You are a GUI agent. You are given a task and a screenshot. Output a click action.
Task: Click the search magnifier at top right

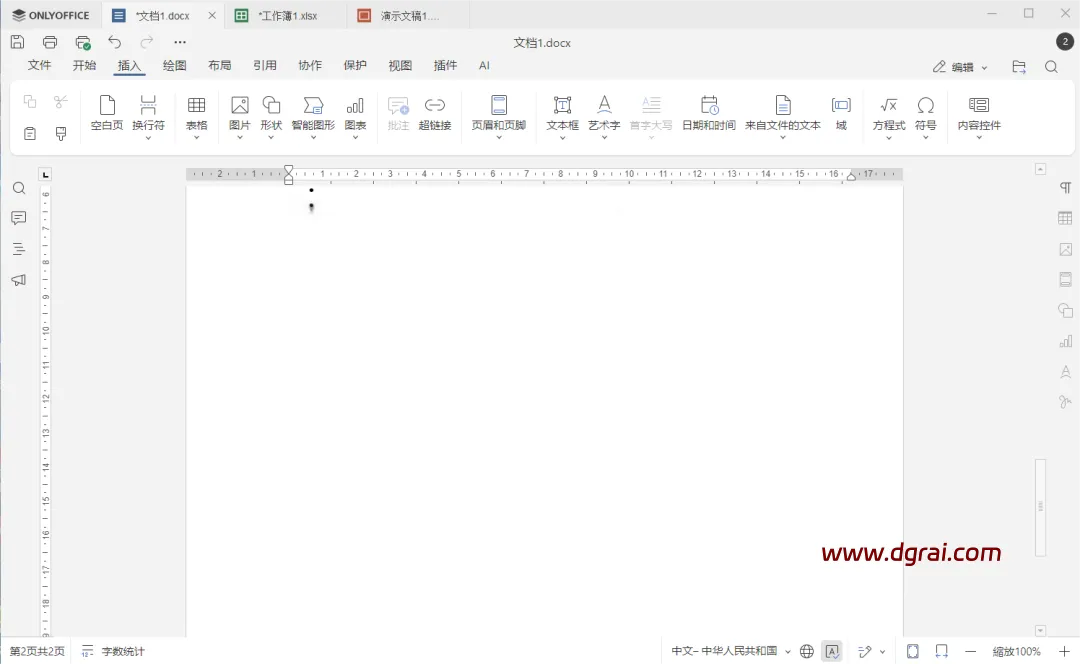tap(1051, 67)
